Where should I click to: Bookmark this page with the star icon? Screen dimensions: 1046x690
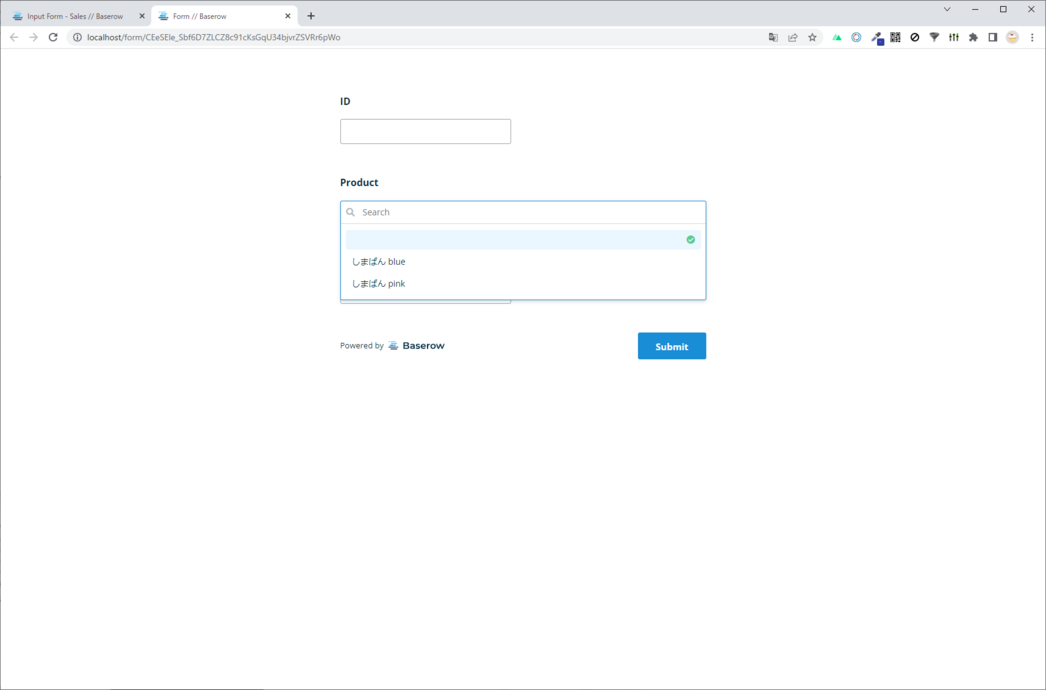tap(812, 38)
